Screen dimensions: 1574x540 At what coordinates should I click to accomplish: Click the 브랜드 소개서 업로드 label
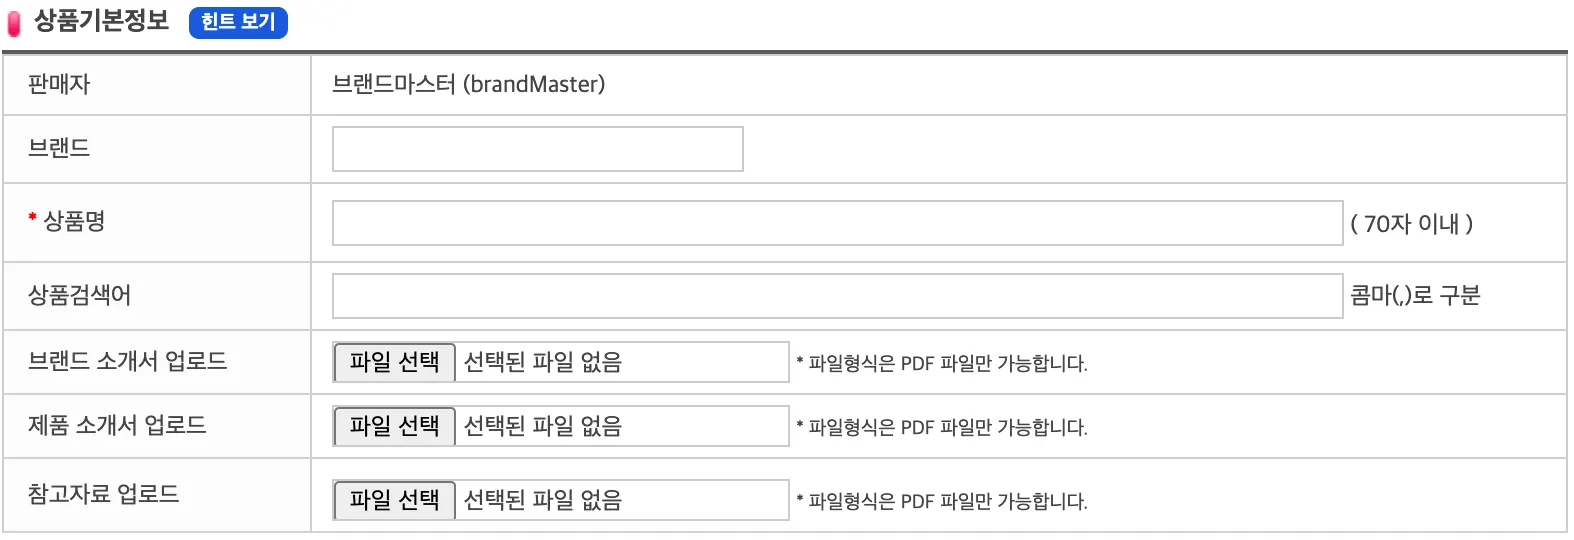(x=128, y=361)
